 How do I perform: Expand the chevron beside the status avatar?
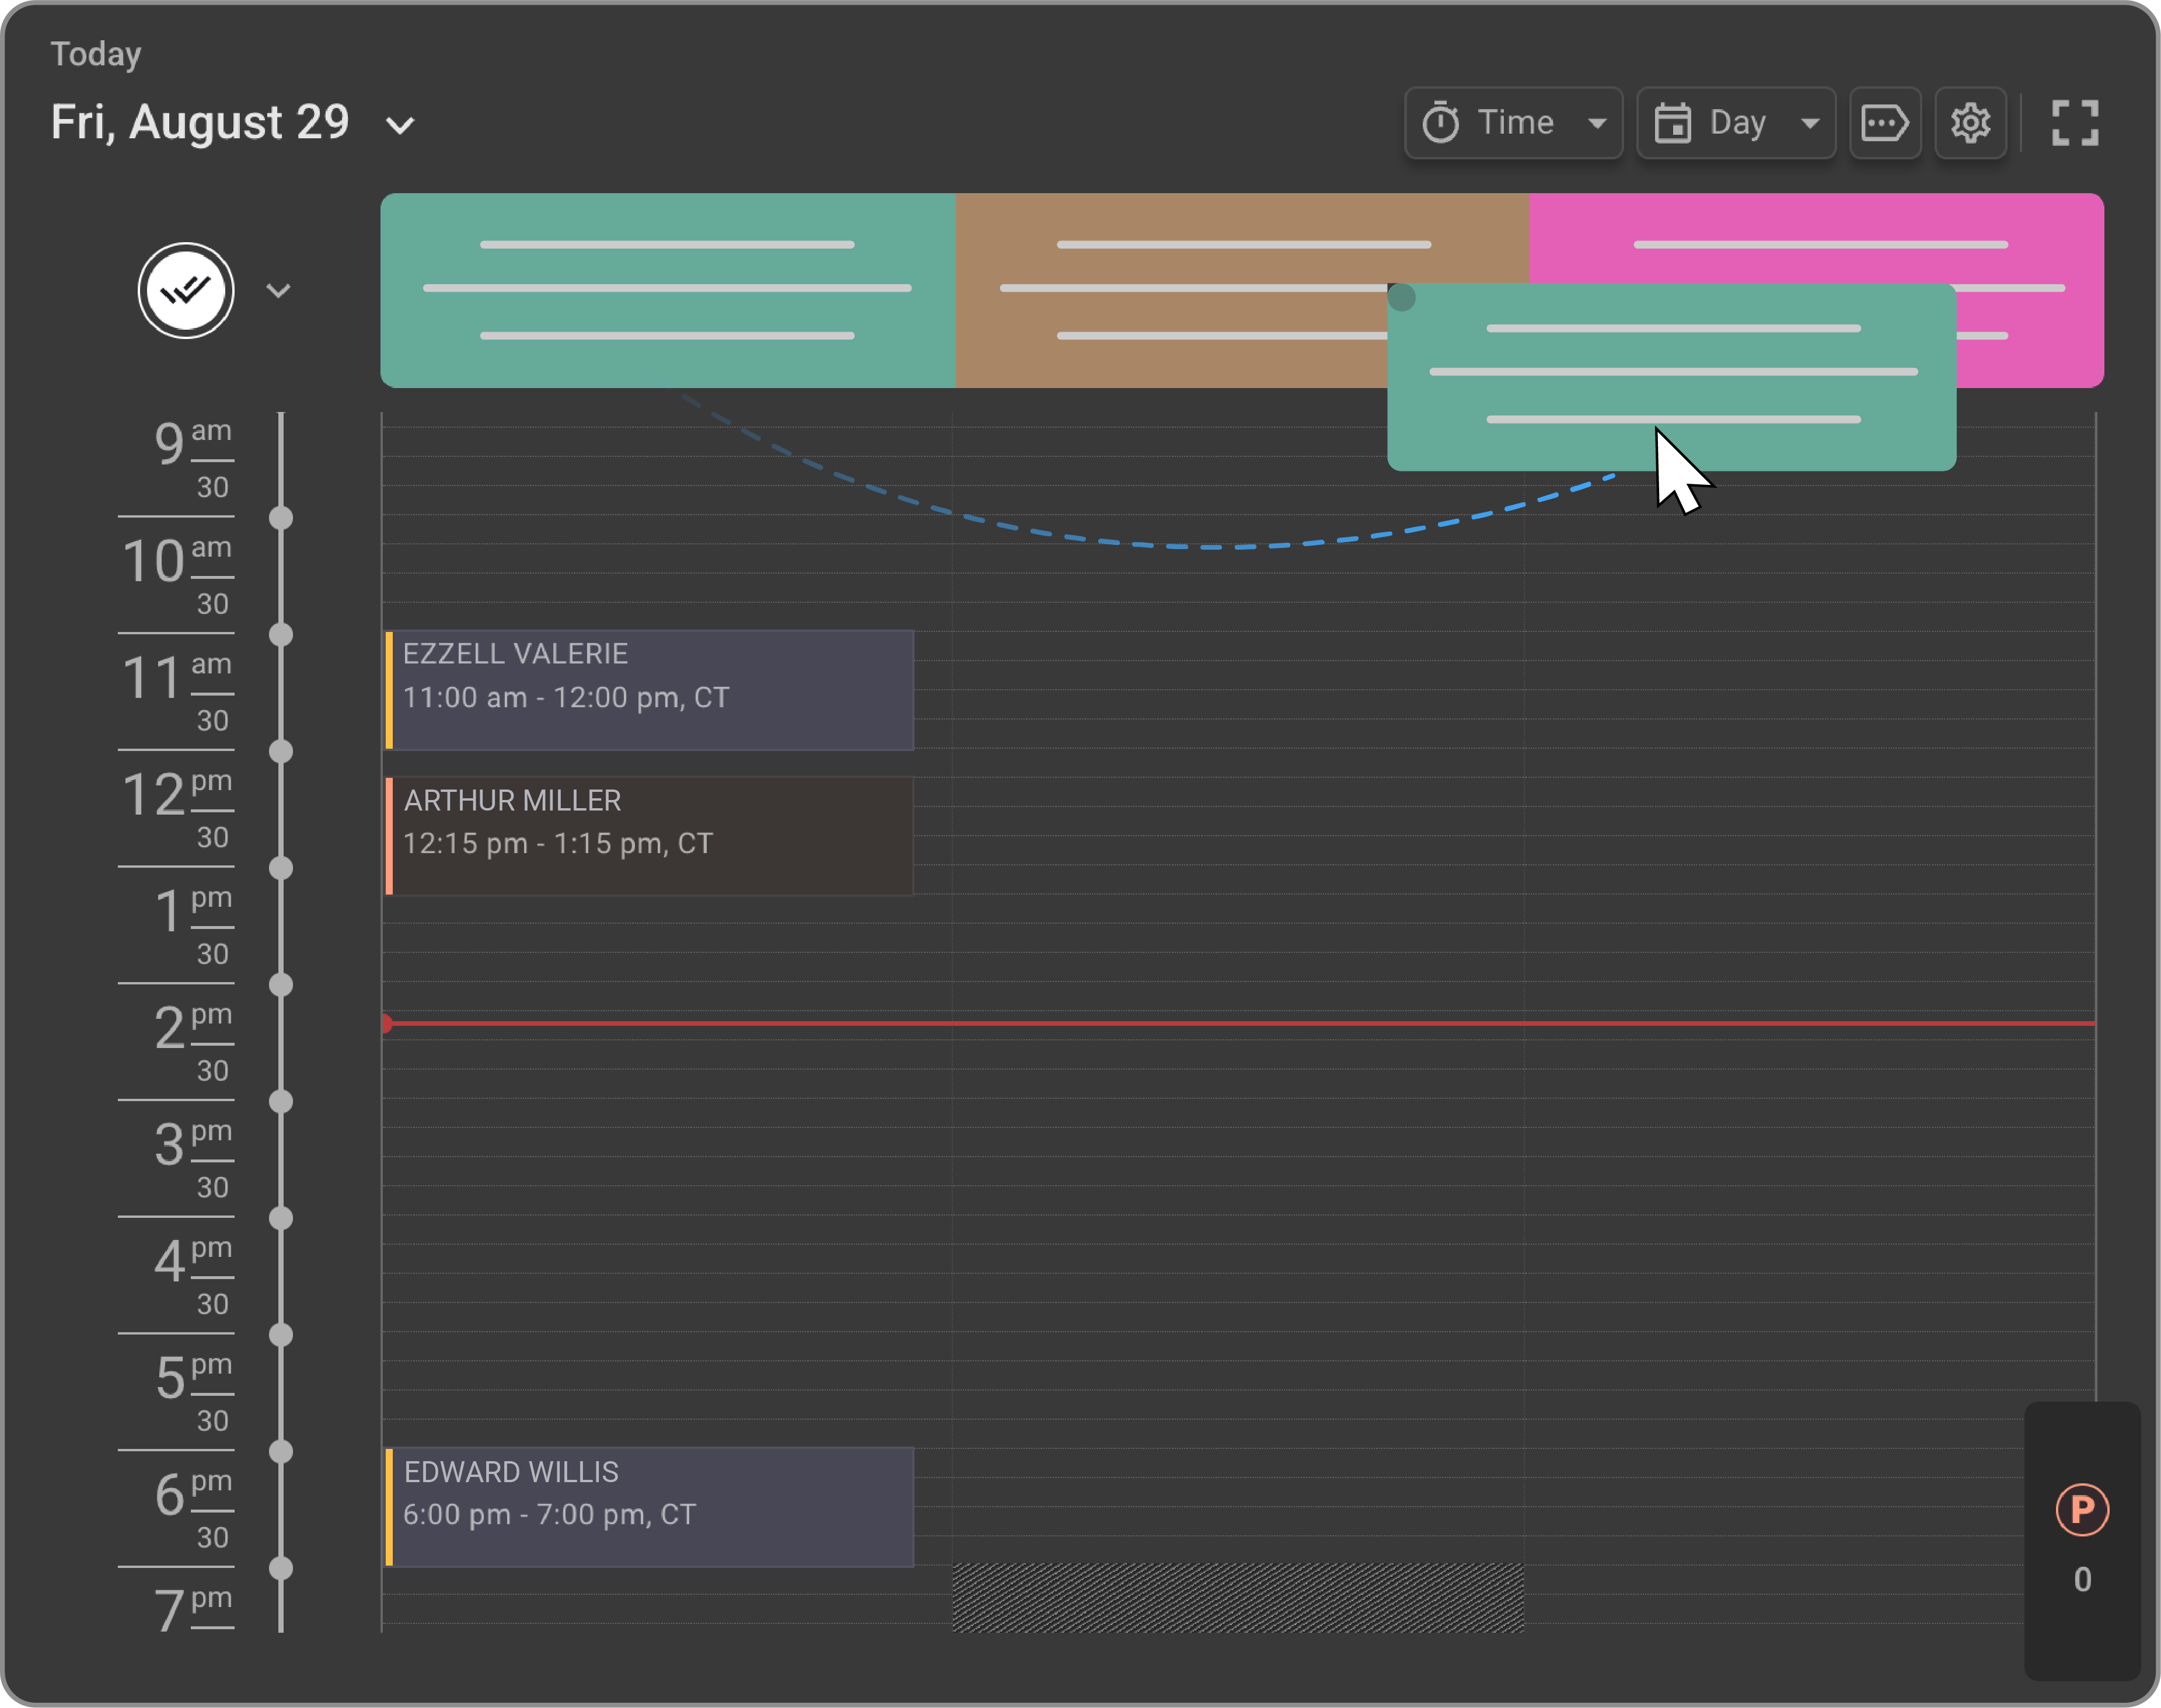pyautogui.click(x=279, y=290)
